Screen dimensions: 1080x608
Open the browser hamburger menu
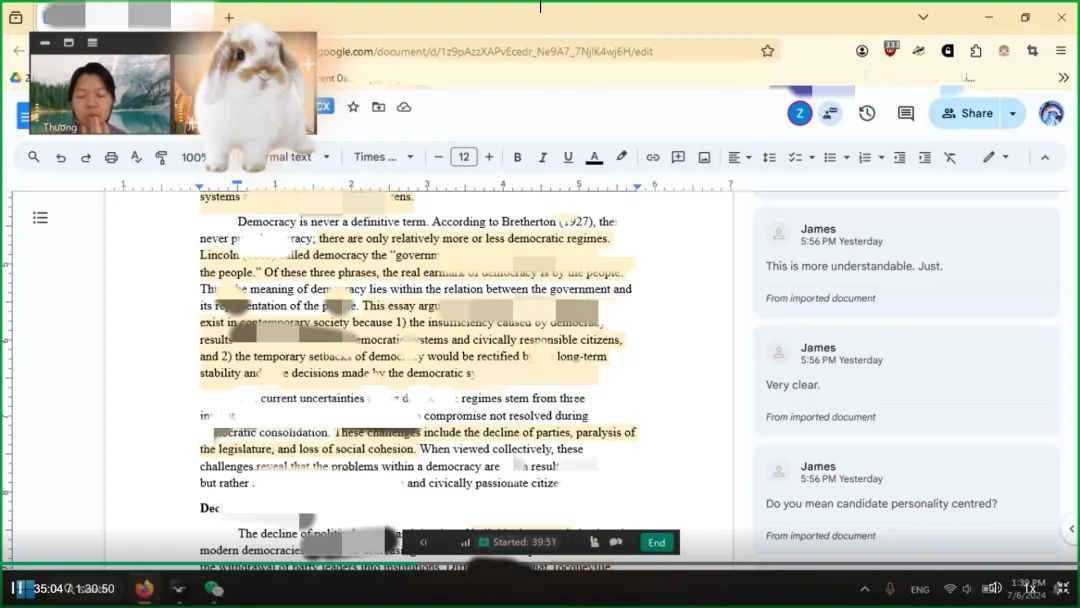tap(1061, 50)
